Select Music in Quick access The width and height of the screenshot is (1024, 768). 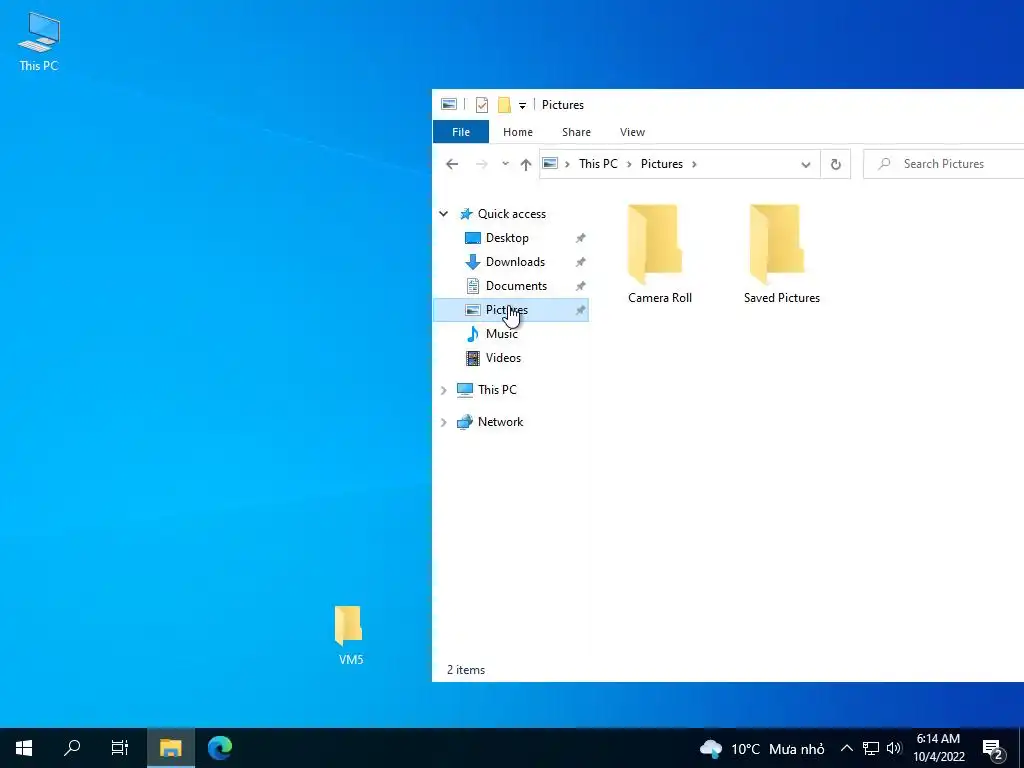(501, 334)
